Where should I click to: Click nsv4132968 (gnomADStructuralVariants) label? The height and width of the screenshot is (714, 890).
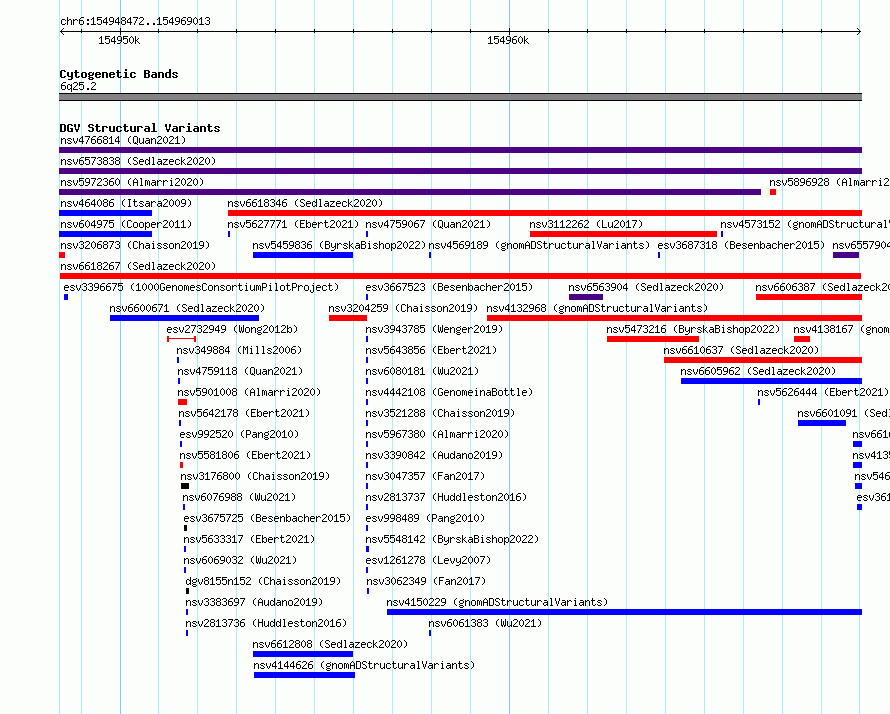pos(597,308)
